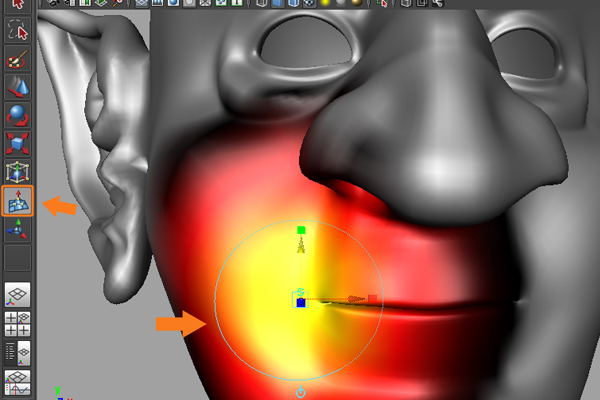Click the arrow Select tool in toolbox
This screenshot has height=400, width=600.
tap(18, 5)
